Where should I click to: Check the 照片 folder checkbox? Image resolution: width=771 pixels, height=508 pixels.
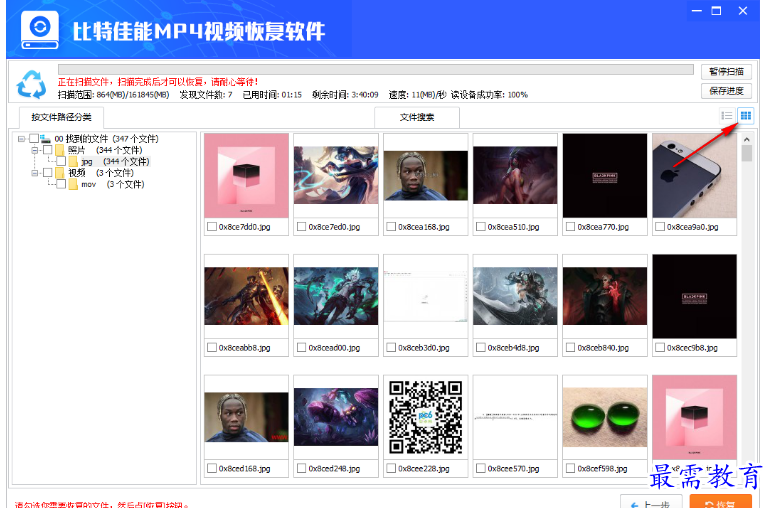48,149
